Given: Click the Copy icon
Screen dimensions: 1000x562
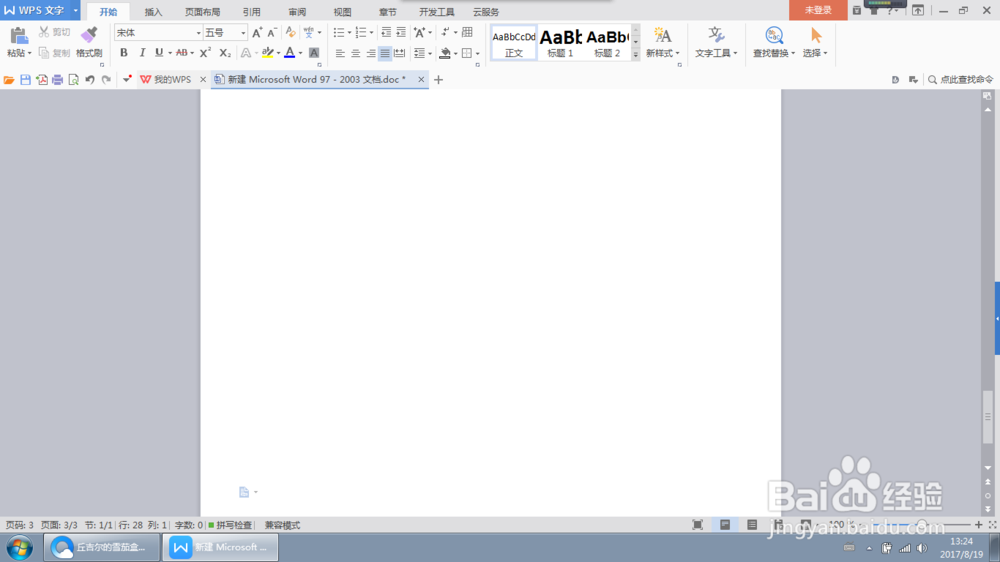Looking at the screenshot, I should [x=43, y=53].
